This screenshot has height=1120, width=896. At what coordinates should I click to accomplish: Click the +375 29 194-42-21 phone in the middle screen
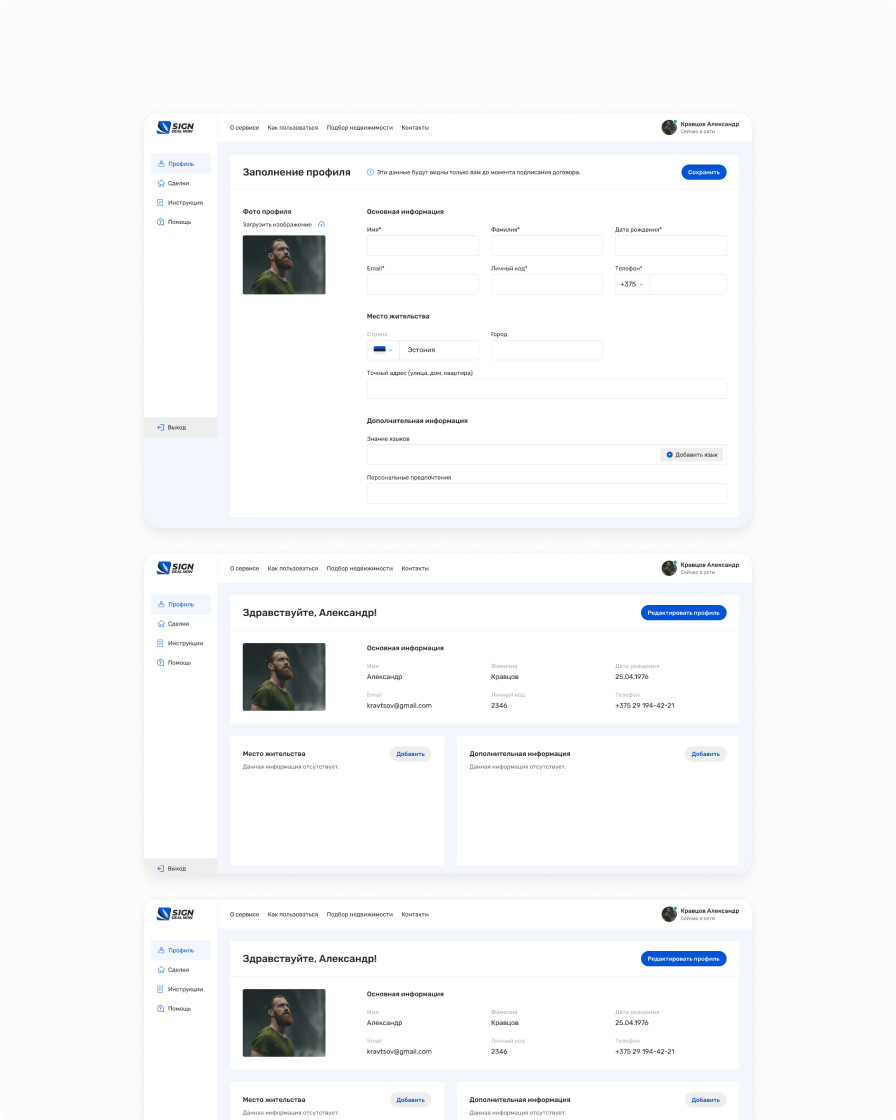coord(644,706)
